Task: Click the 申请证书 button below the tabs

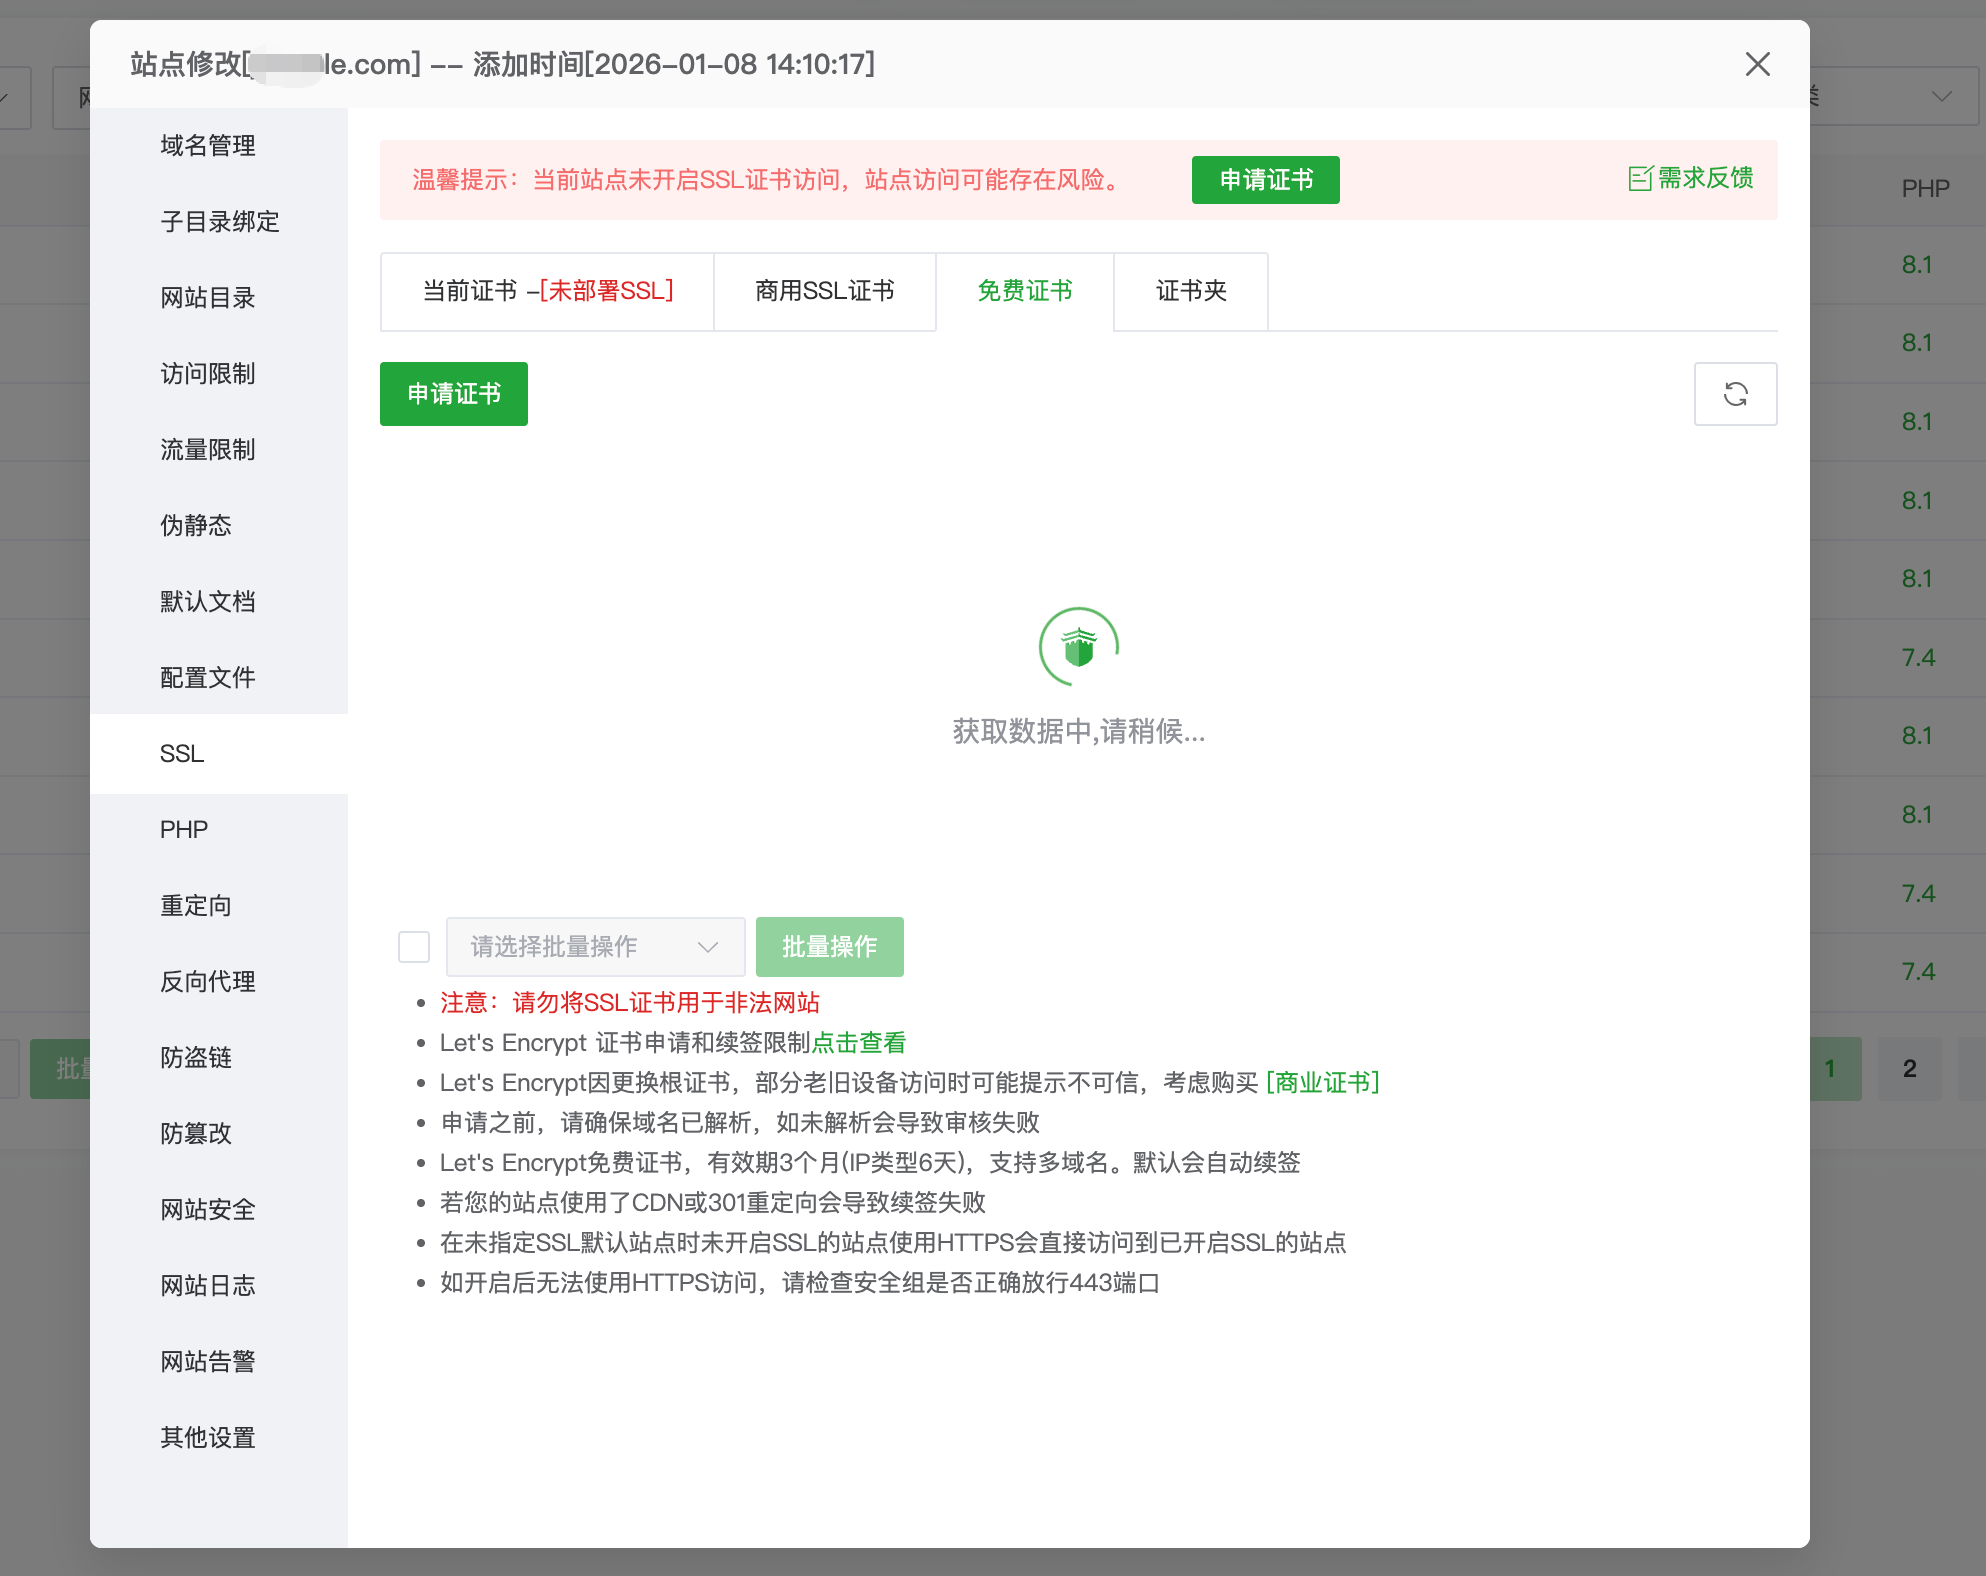Action: [x=454, y=394]
